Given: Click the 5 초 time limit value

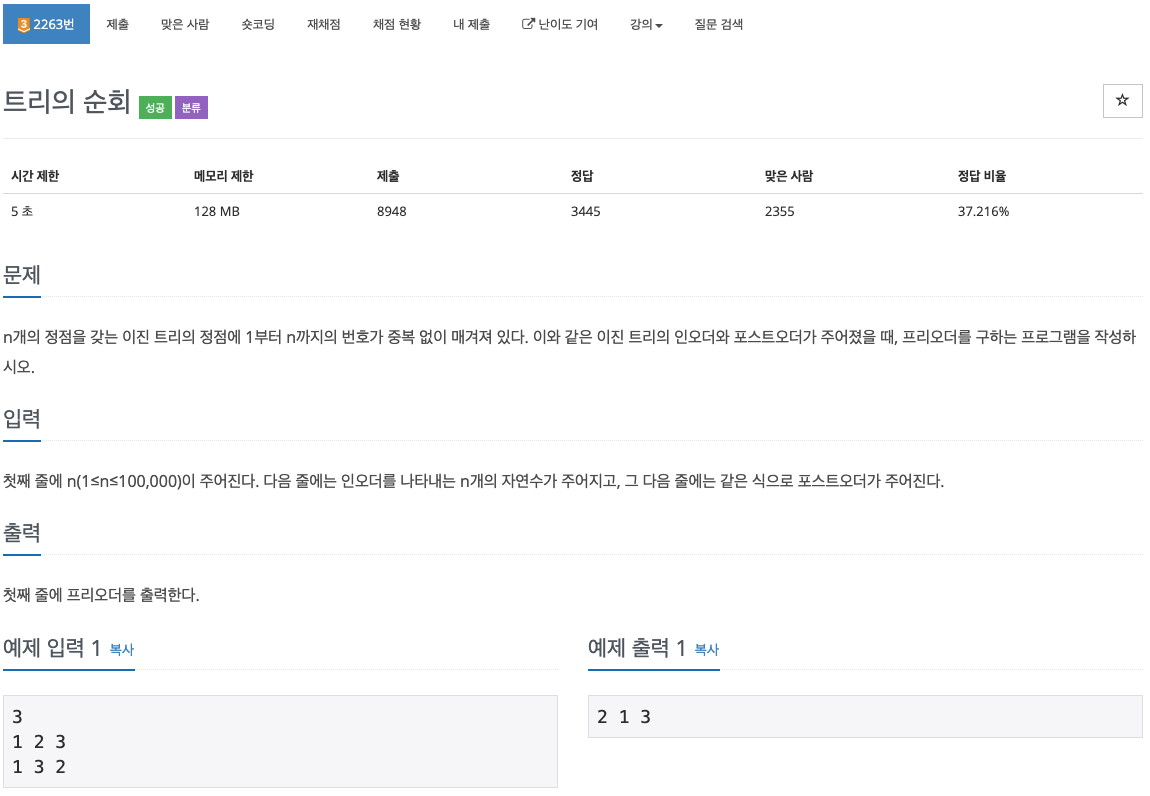Looking at the screenshot, I should (x=22, y=211).
